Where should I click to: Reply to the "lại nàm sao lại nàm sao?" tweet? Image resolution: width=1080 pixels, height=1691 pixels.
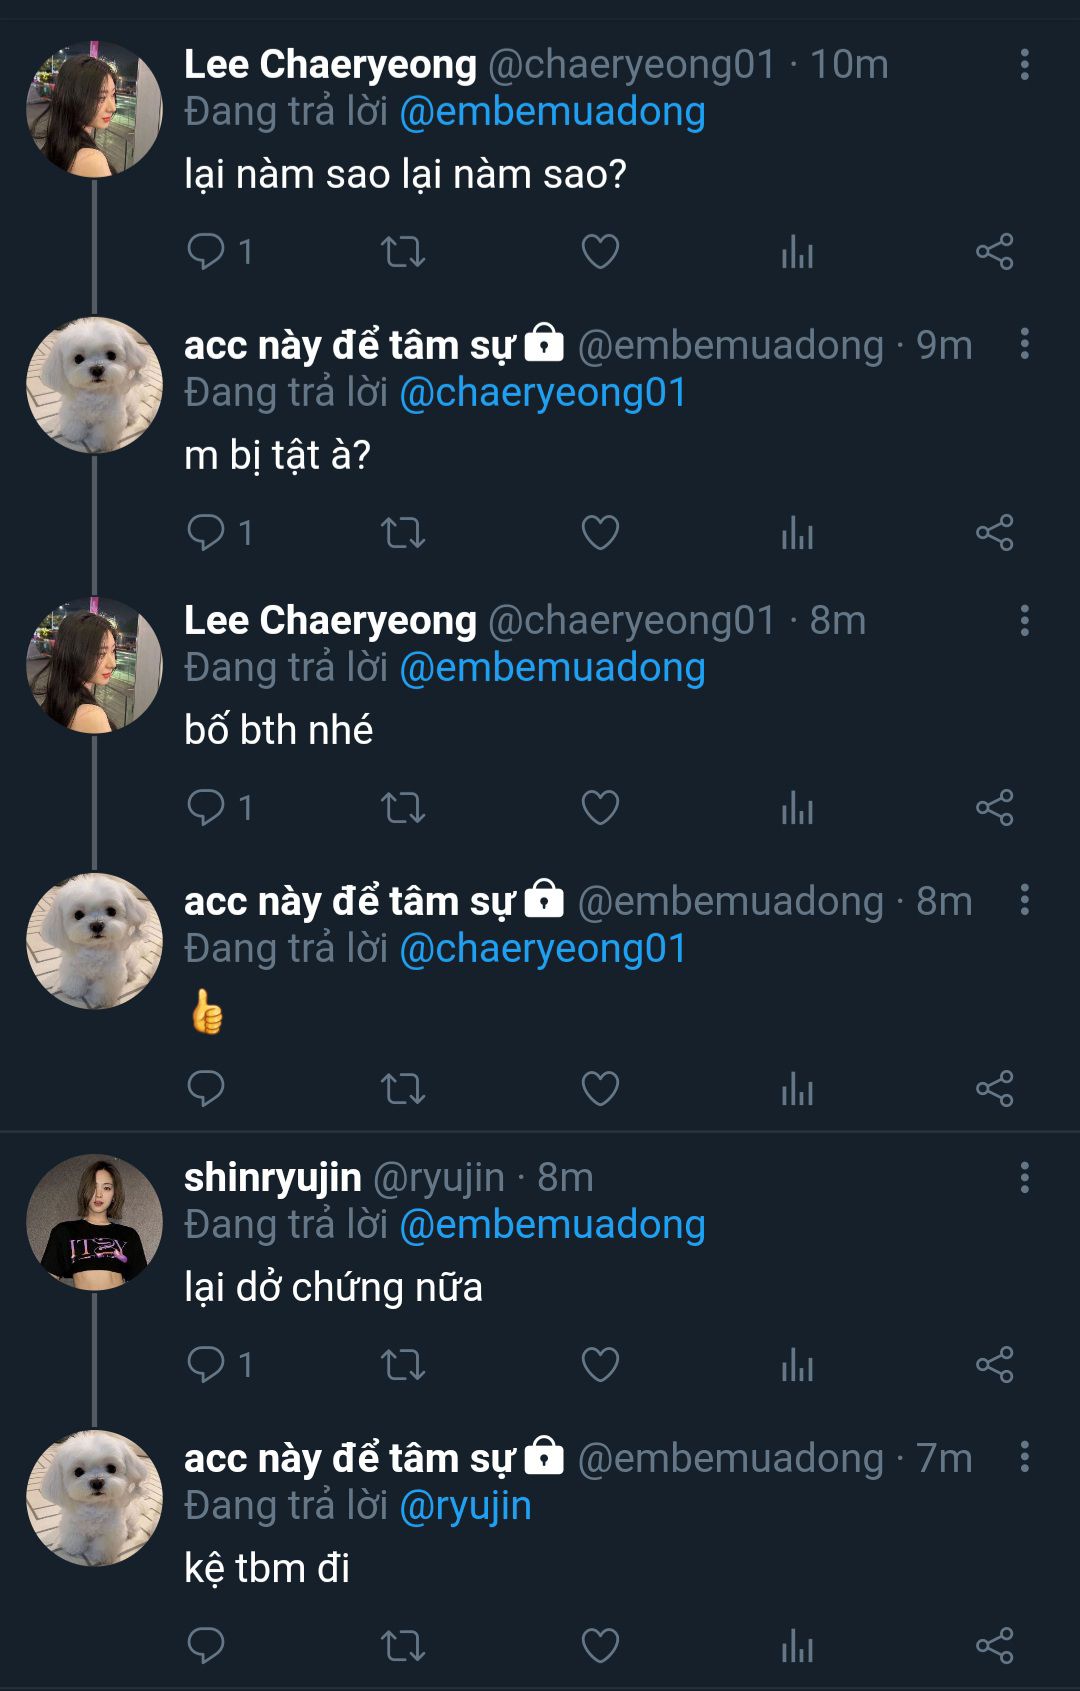click(x=206, y=251)
